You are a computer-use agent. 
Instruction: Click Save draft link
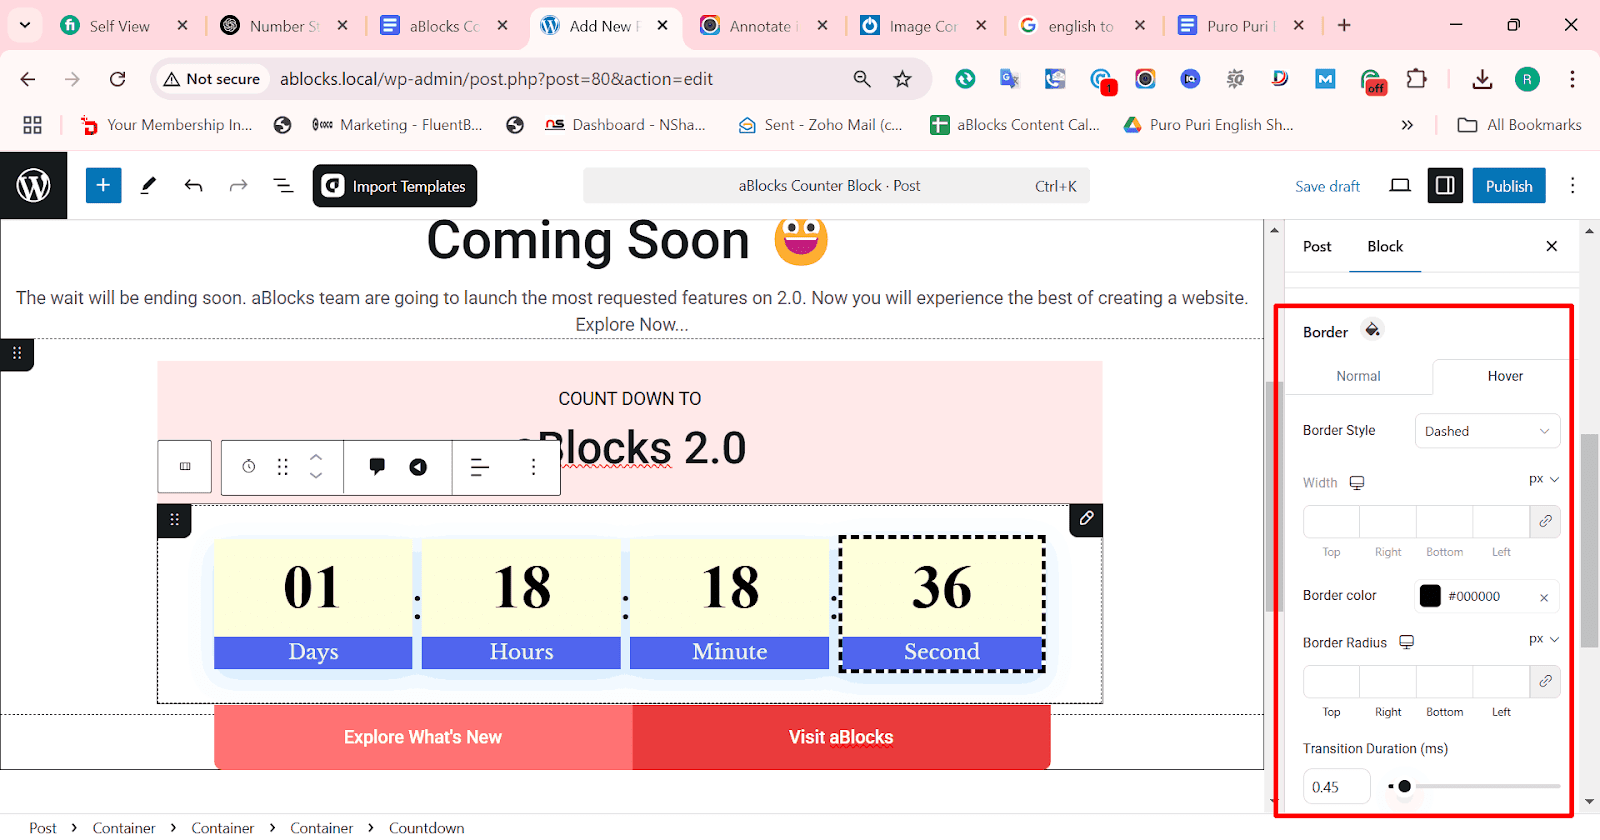(x=1327, y=186)
